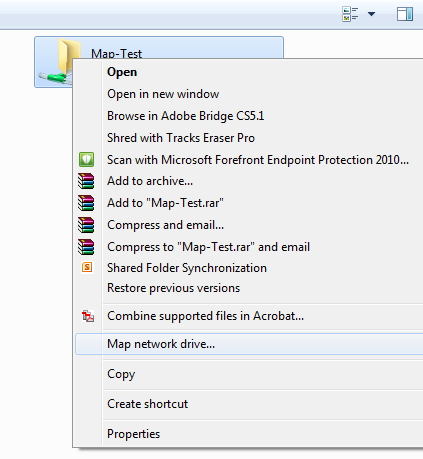
Task: Choose Add to "Map-Test.rar"
Action: click(x=165, y=203)
